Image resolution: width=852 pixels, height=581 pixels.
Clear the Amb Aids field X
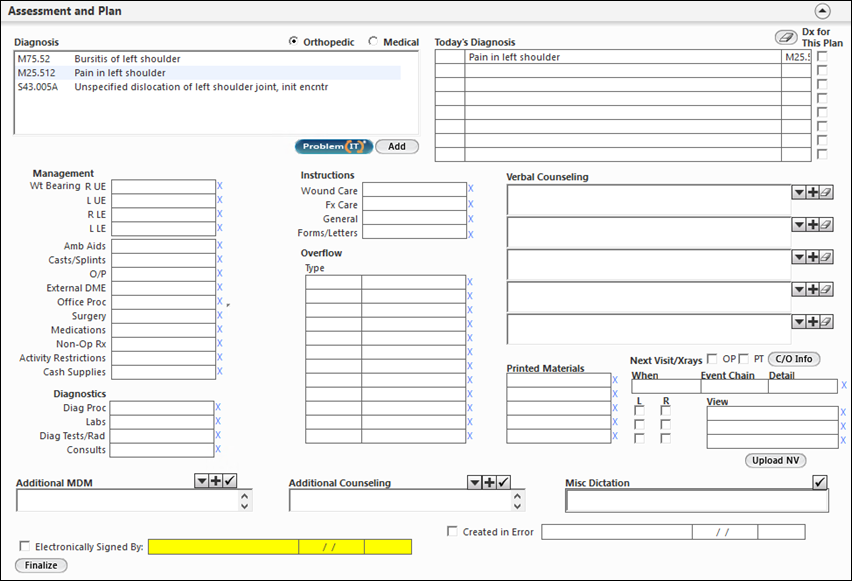click(x=220, y=246)
